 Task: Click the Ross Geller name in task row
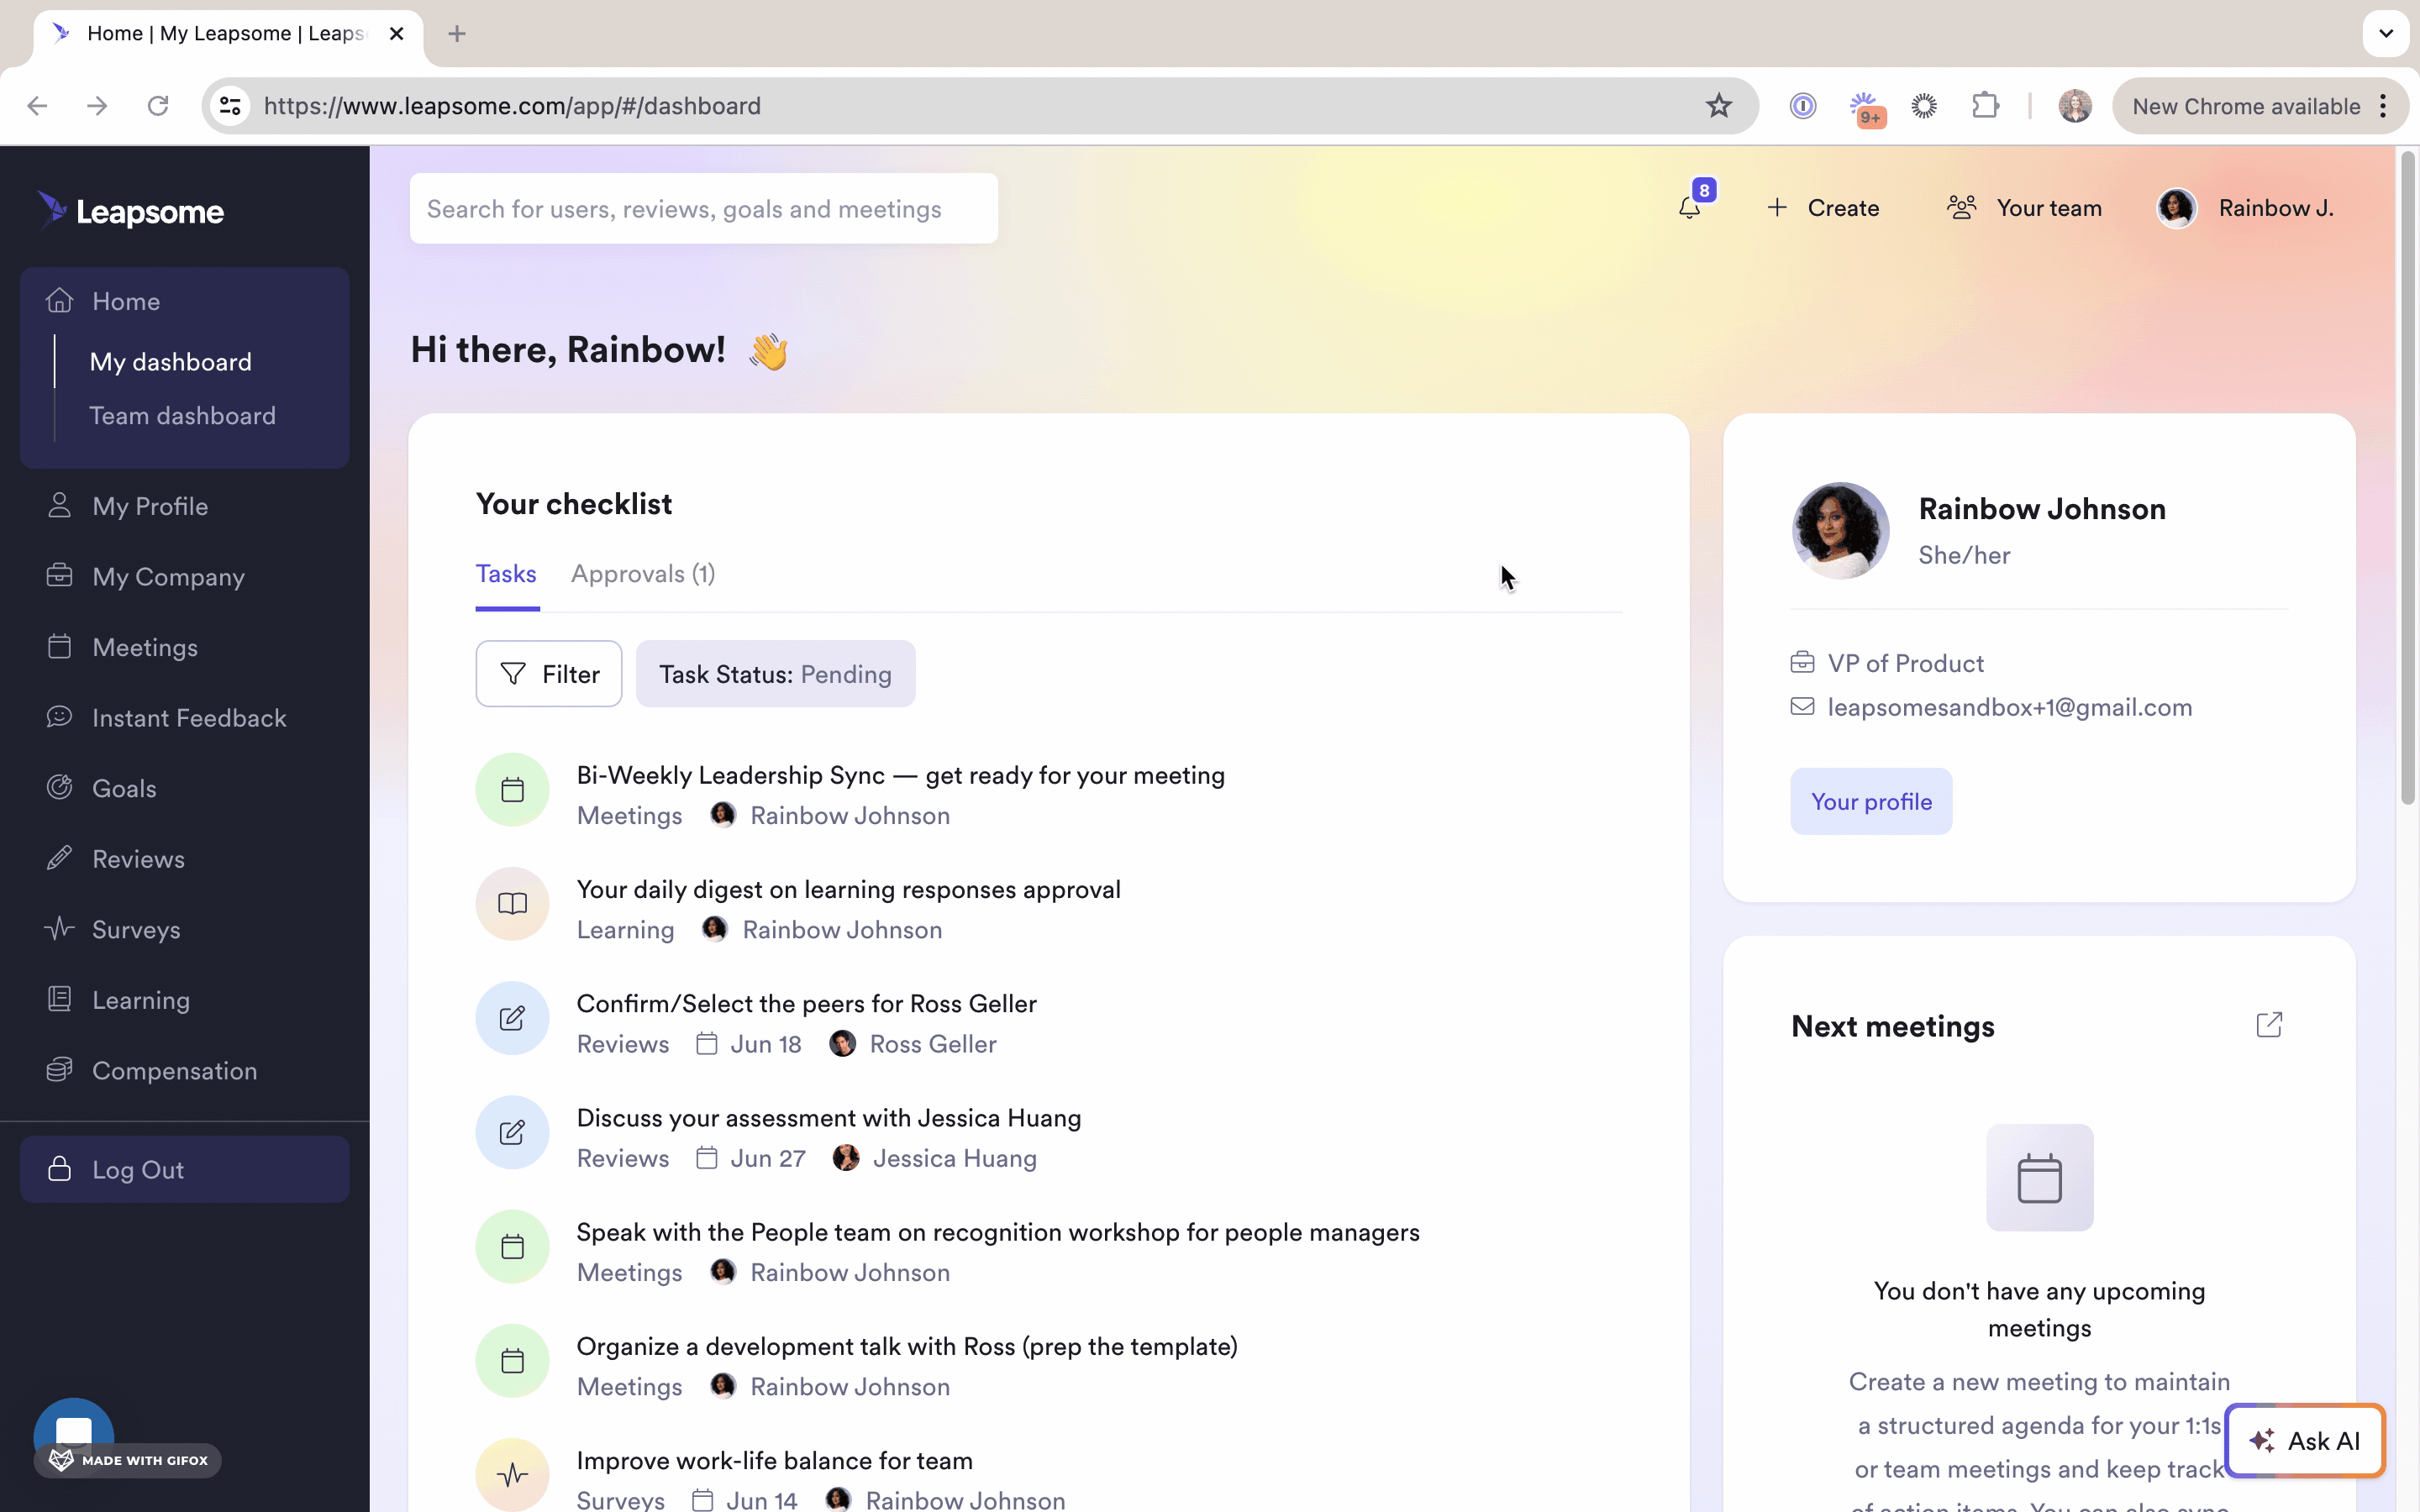pyautogui.click(x=933, y=1044)
